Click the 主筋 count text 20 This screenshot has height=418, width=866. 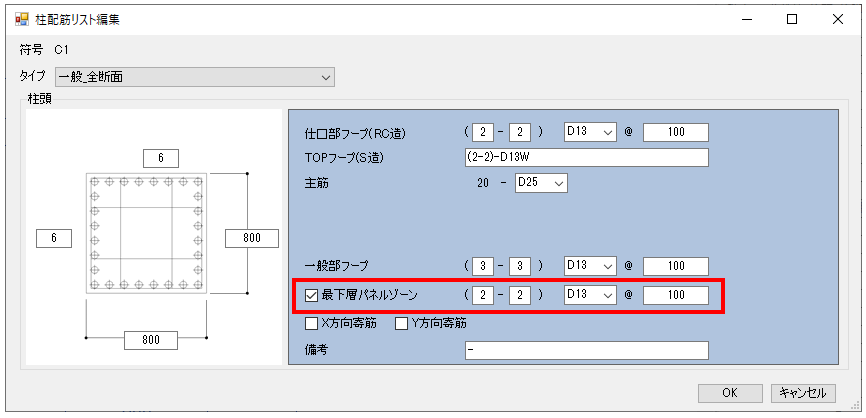coord(483,184)
